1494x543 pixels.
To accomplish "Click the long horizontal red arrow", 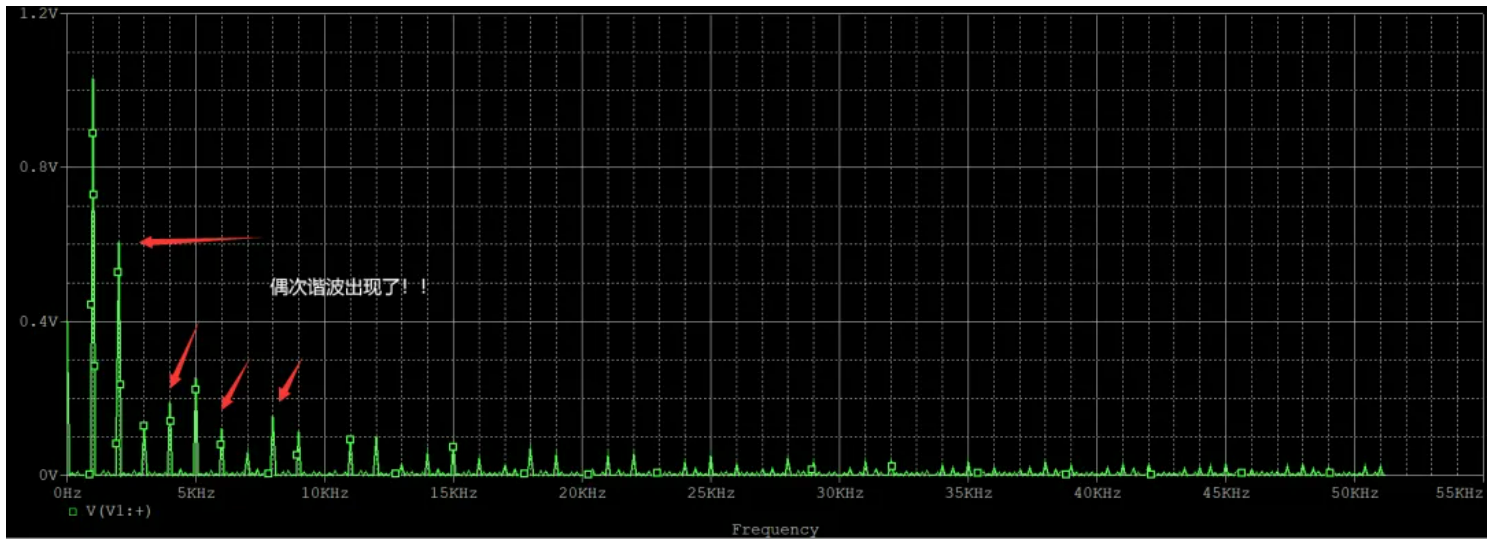I will pyautogui.click(x=200, y=240).
